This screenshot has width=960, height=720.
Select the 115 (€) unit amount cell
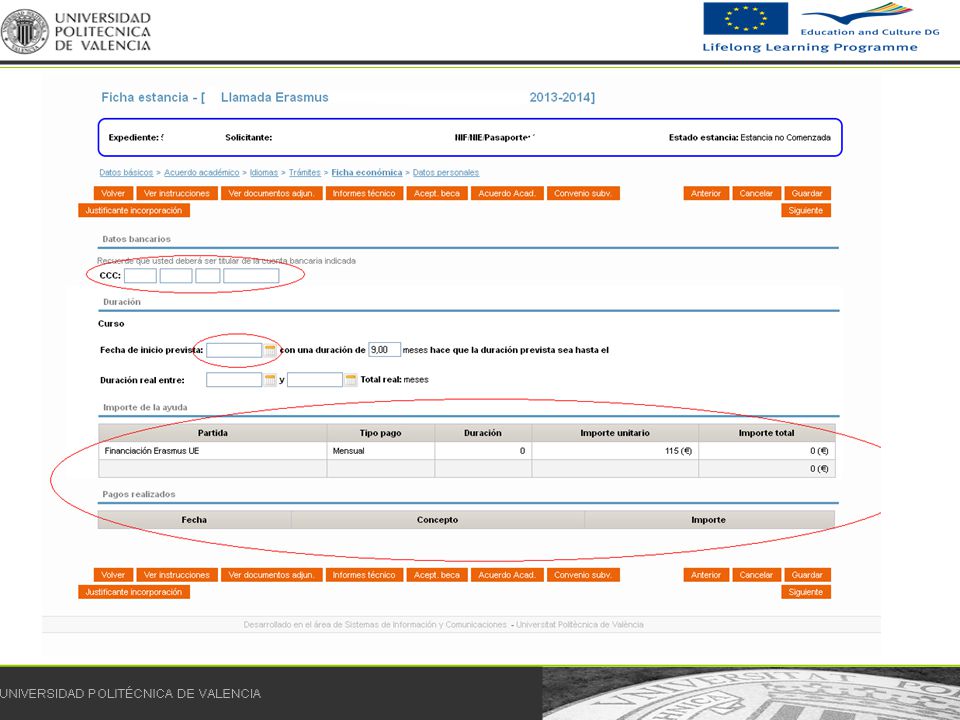(615, 451)
